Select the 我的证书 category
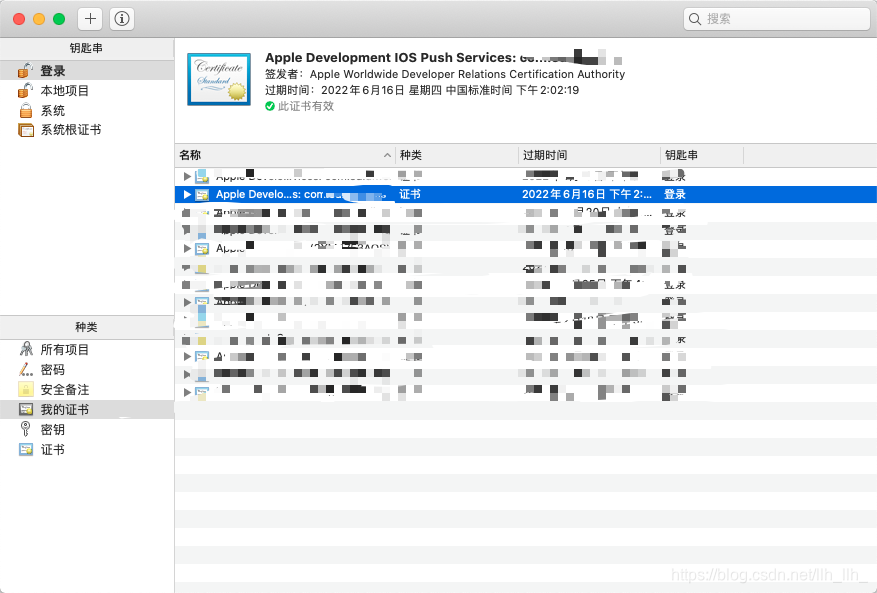Screen dimensions: 877x593 point(87,410)
